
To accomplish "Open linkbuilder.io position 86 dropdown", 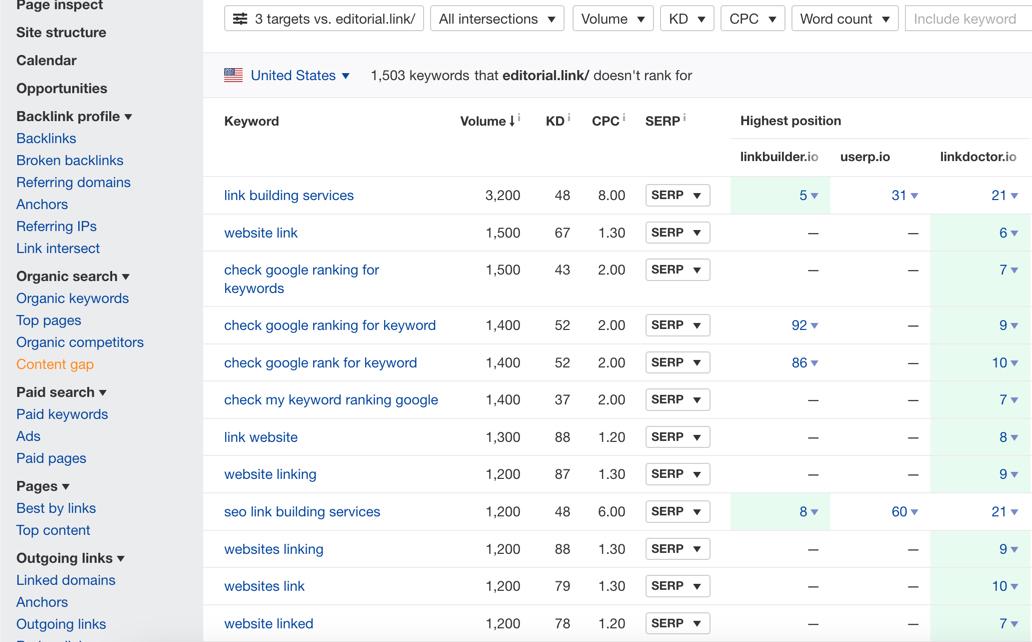I will coord(804,363).
